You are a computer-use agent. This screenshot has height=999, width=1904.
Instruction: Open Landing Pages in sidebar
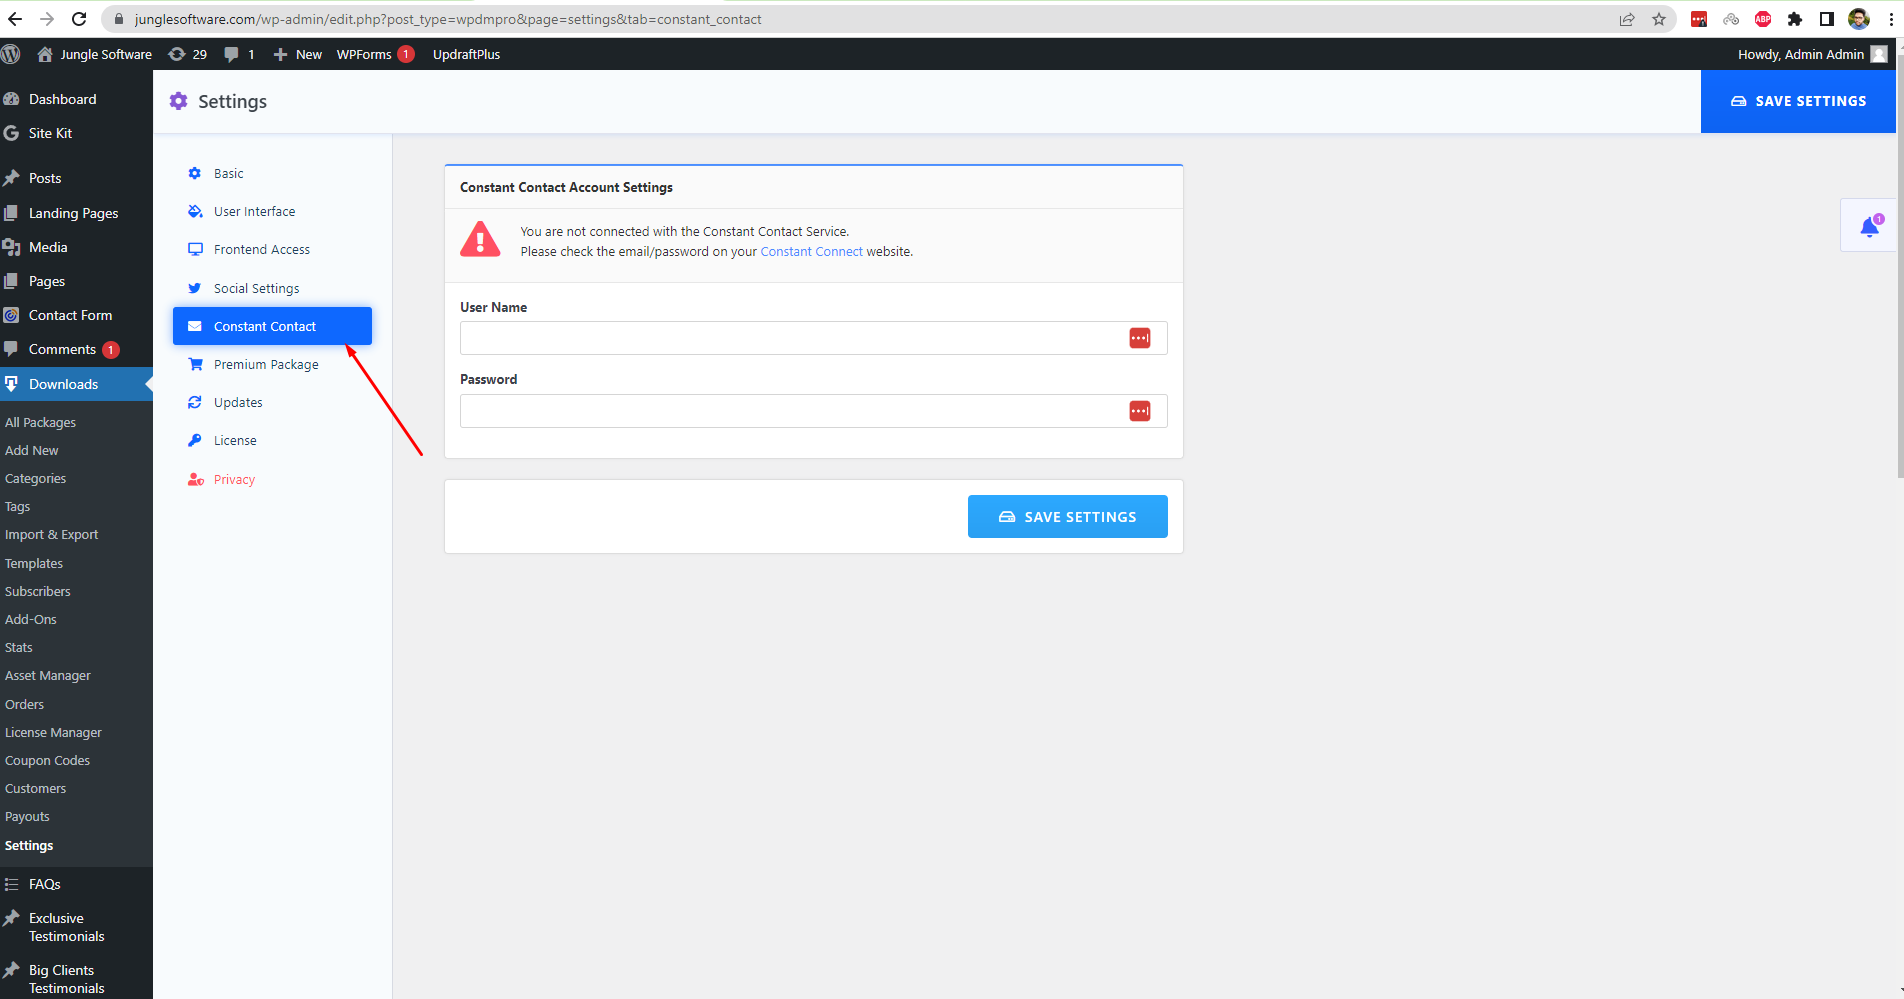tap(76, 213)
